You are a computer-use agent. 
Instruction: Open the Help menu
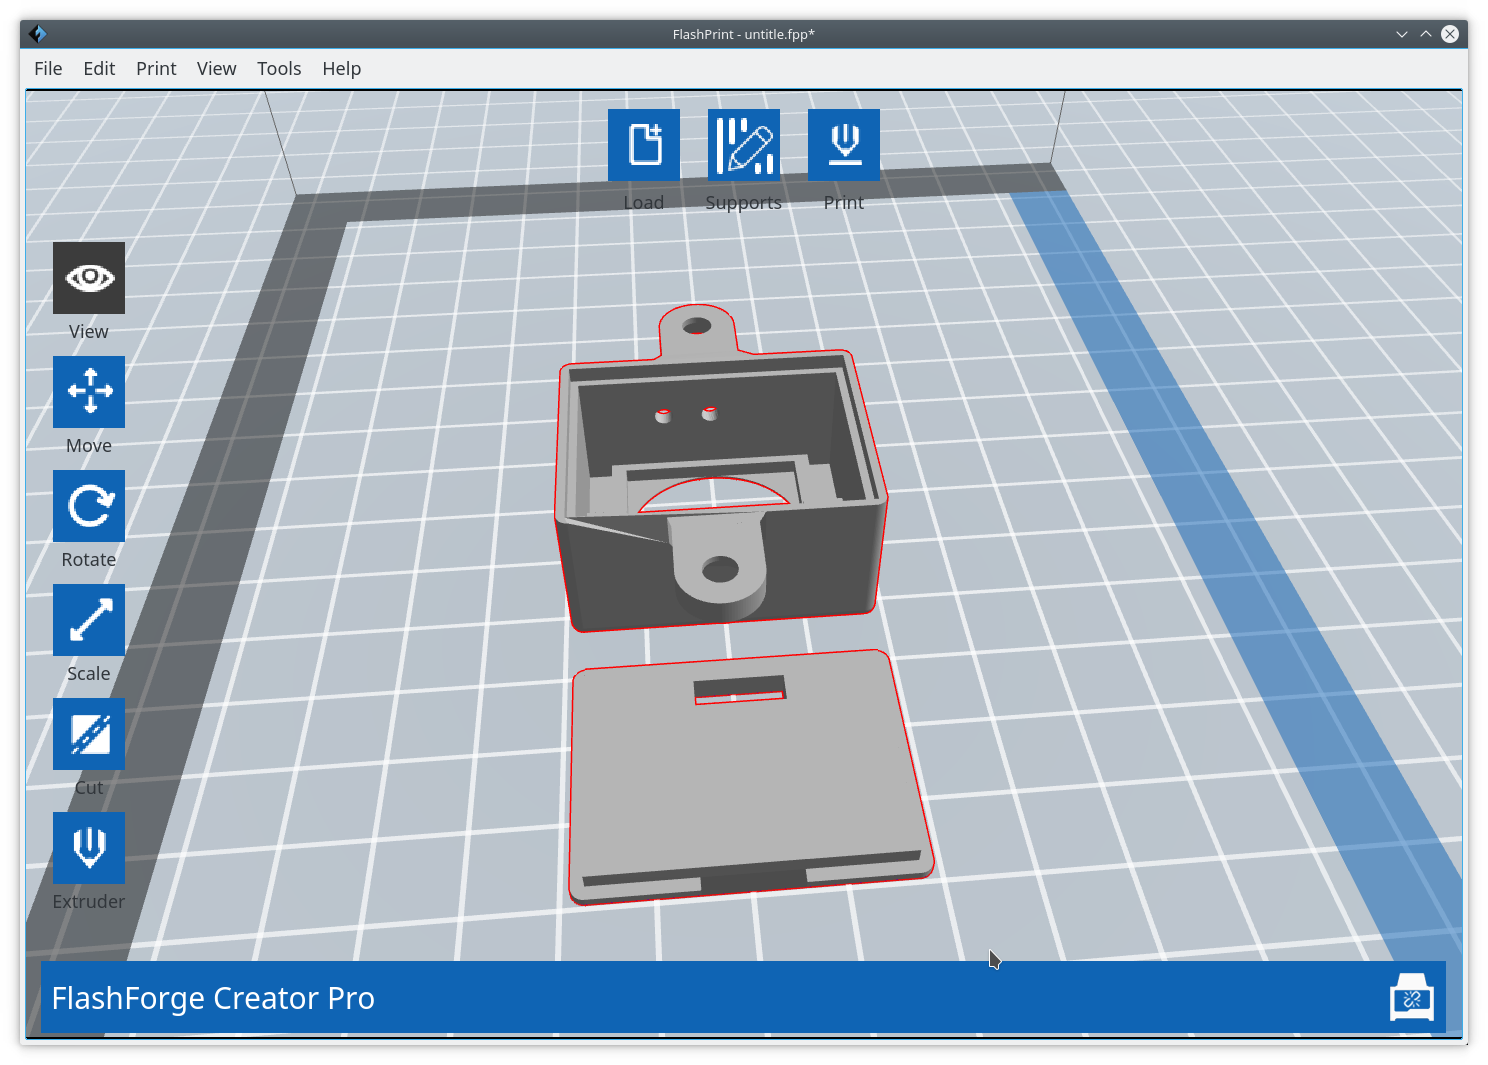(341, 69)
